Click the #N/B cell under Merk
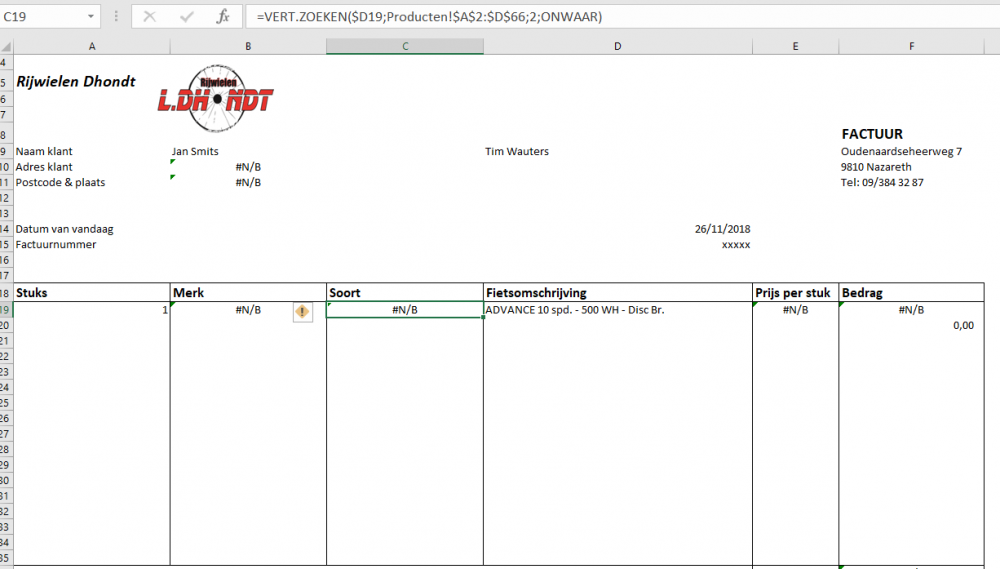Viewport: 1000px width, 569px height. point(248,309)
